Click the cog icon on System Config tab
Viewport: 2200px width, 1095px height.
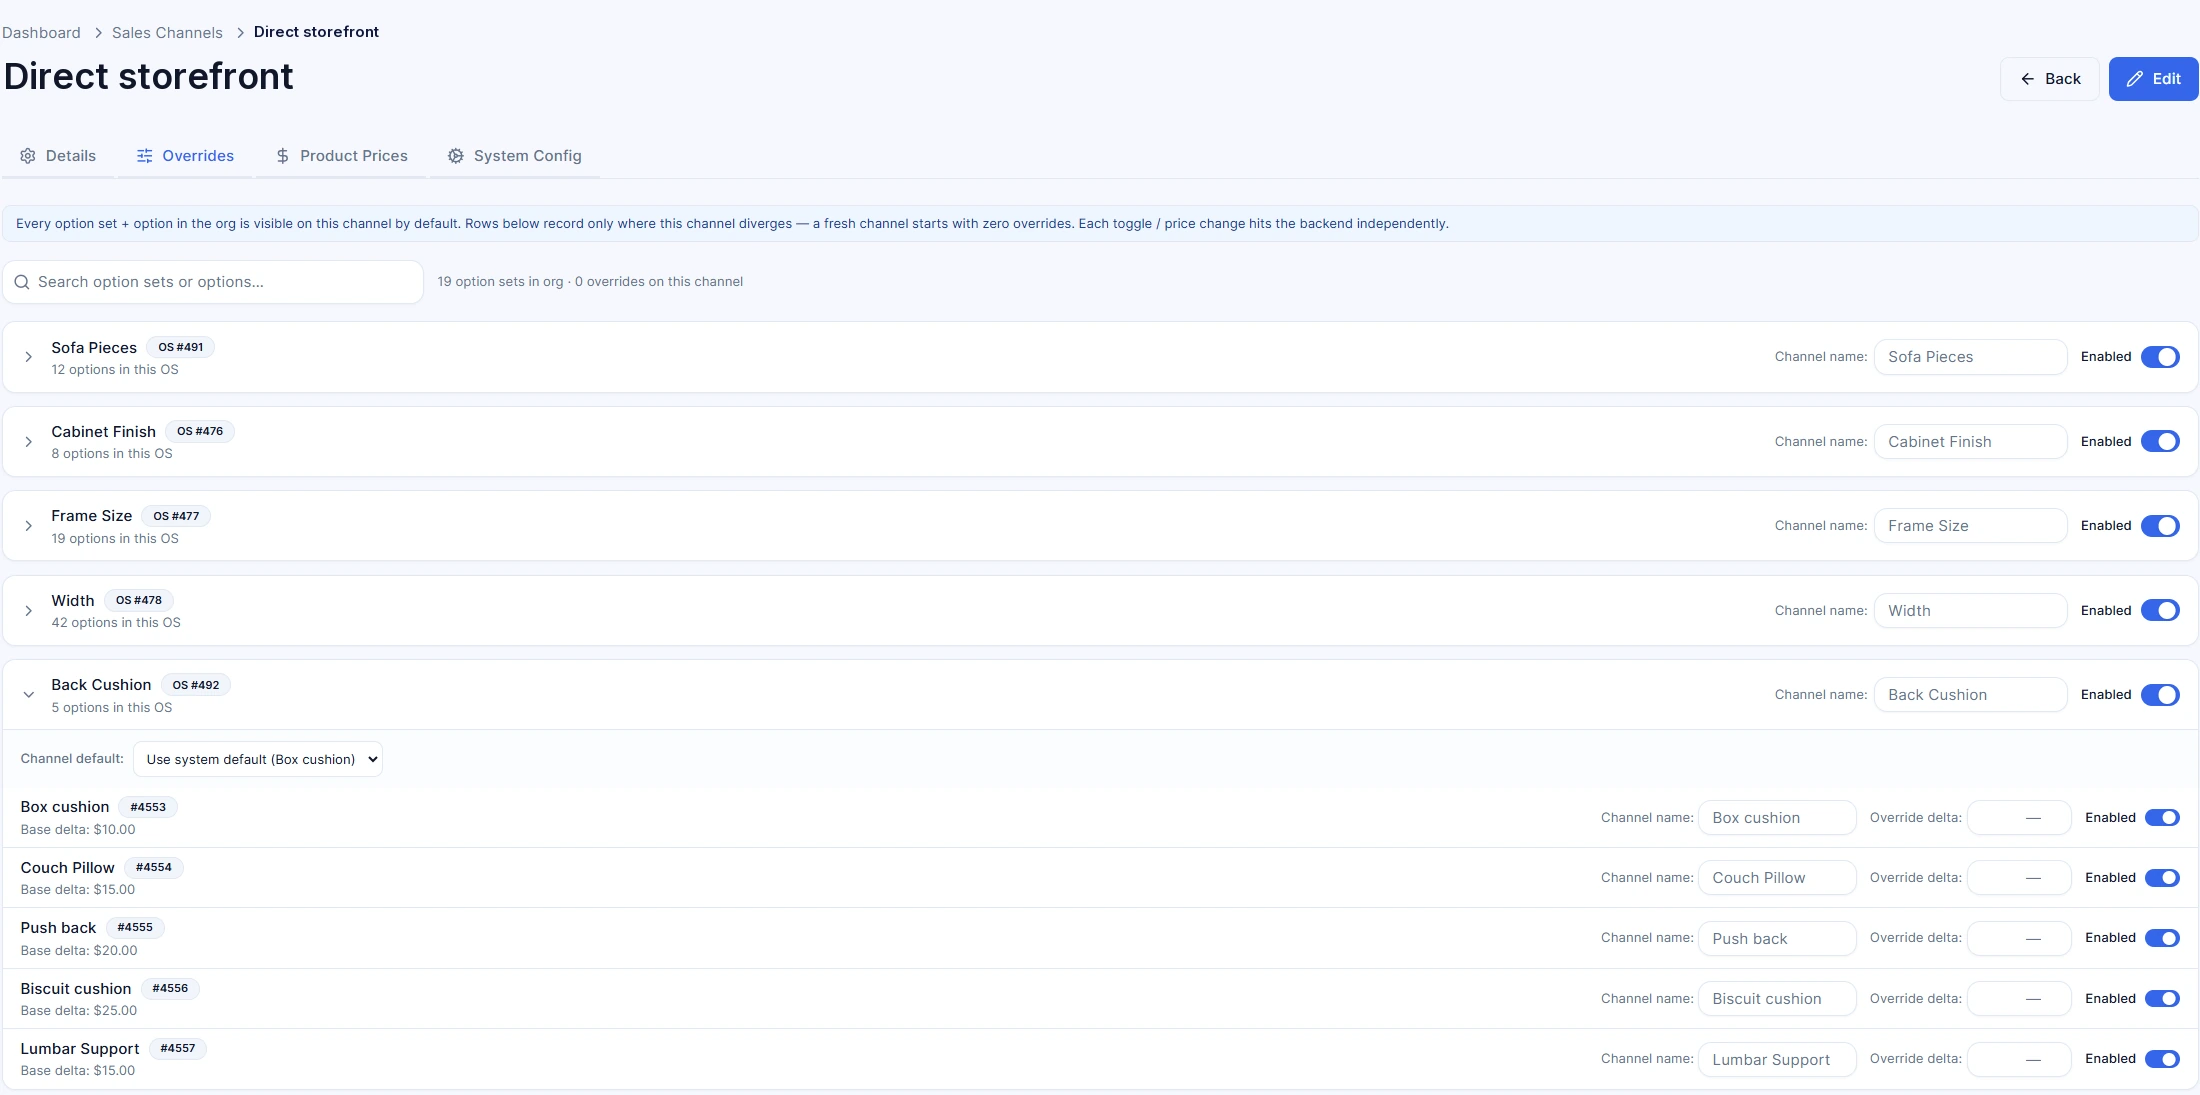click(x=456, y=156)
